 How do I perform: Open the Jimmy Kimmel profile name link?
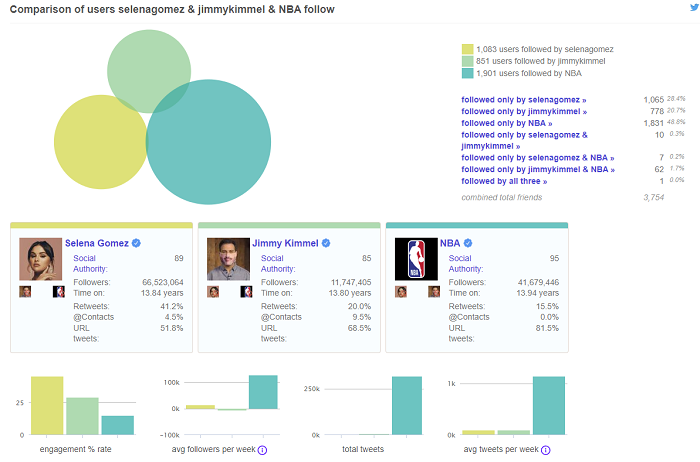285,243
